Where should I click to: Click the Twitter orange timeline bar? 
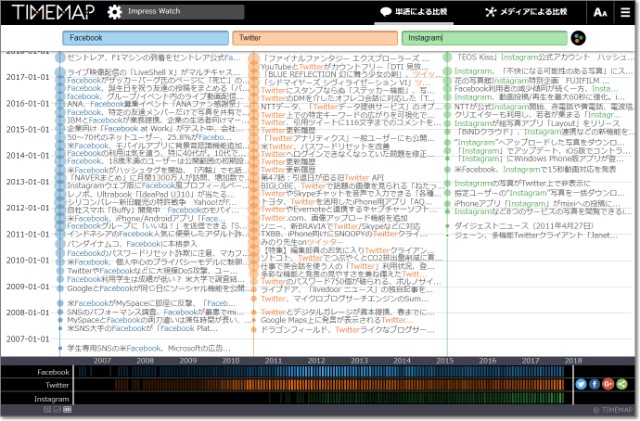(x=320, y=384)
